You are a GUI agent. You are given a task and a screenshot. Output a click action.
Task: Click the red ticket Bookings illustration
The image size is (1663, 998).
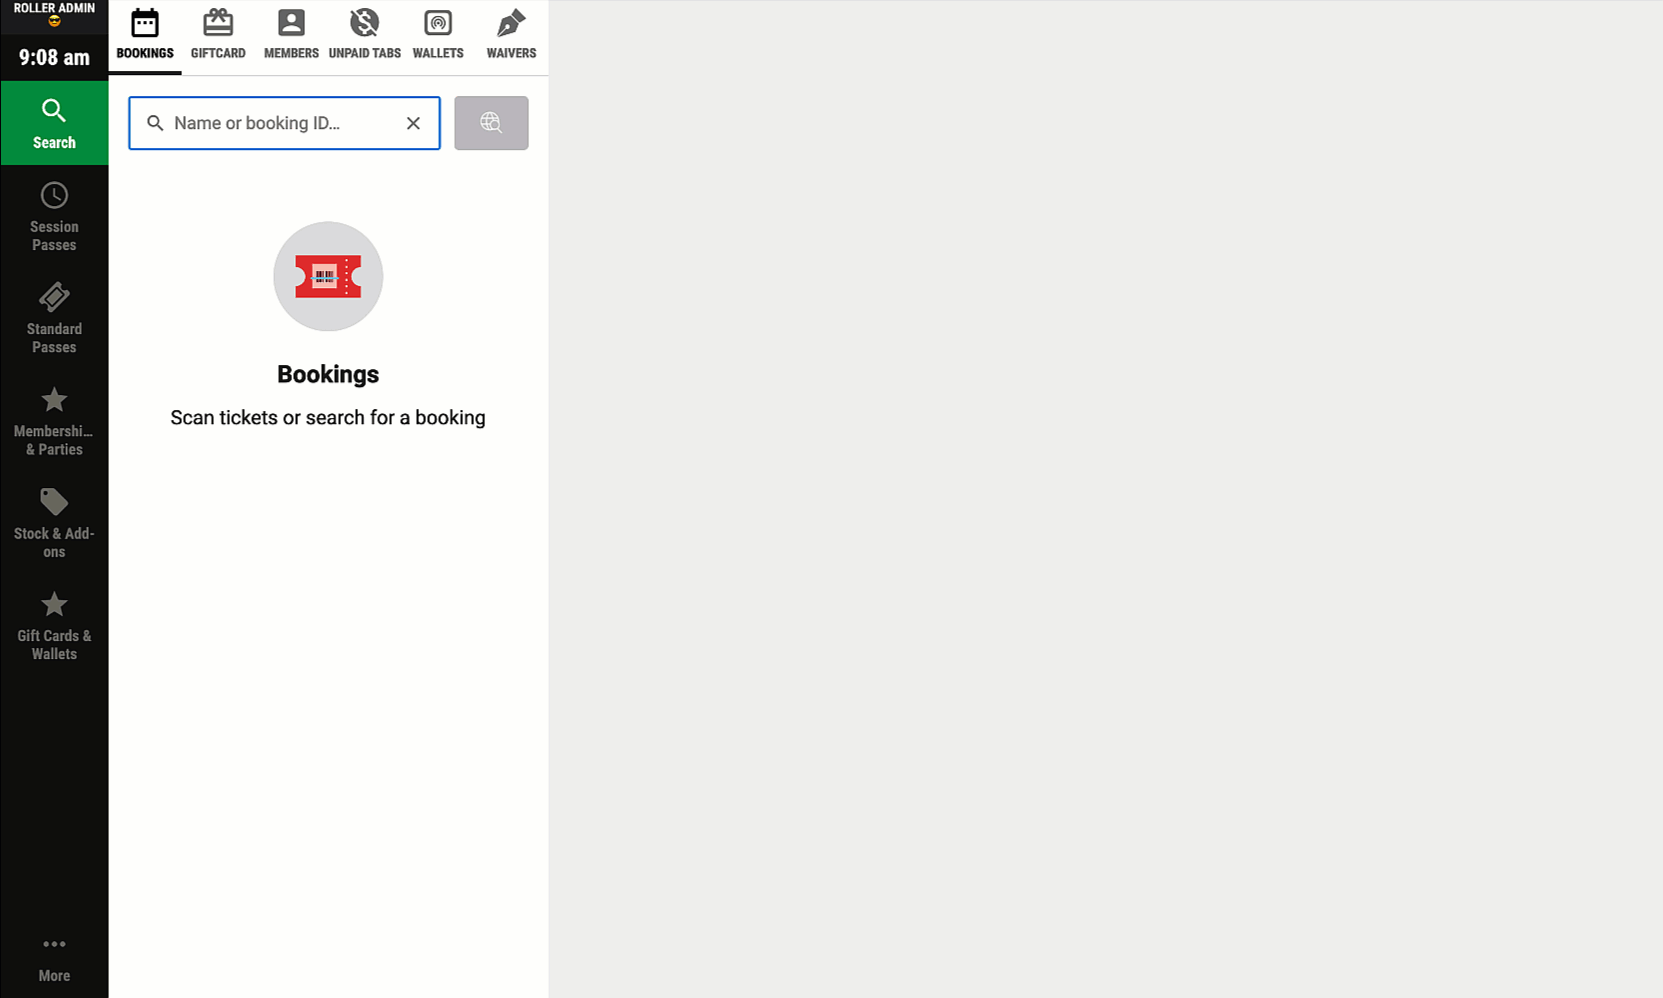click(328, 276)
